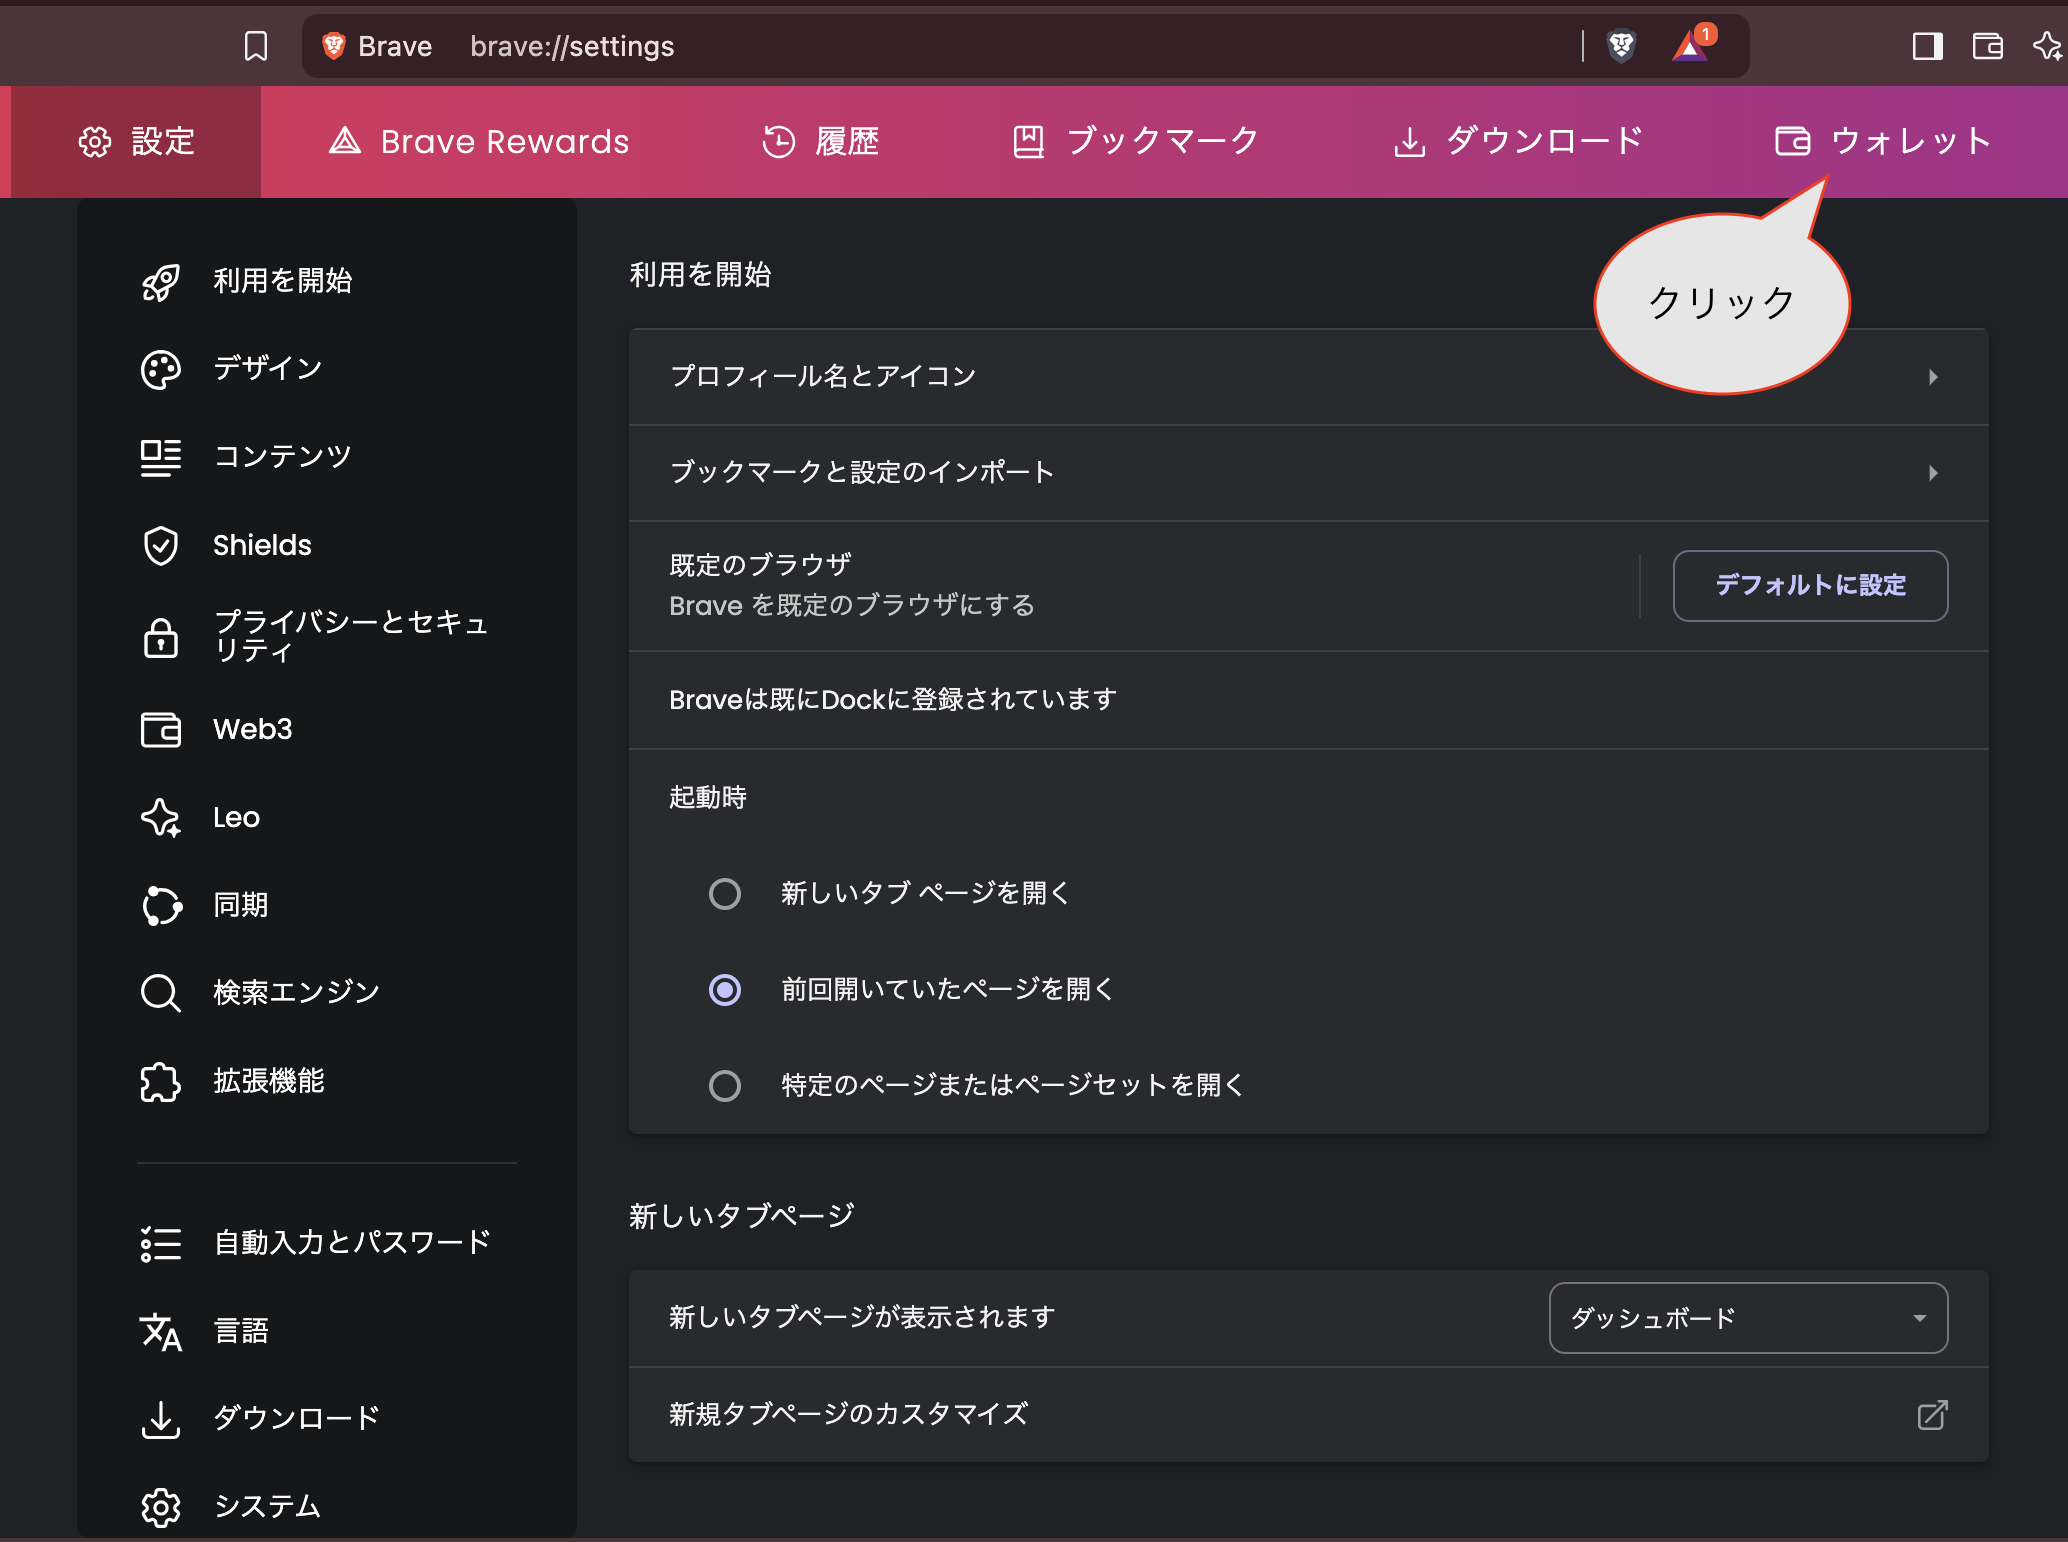Click the 拡張機能 label in sidebar

click(x=269, y=1080)
